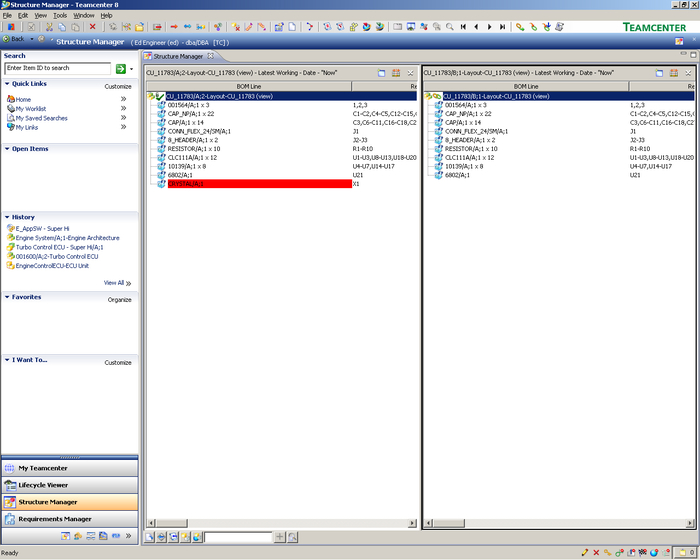The image size is (700, 560).
Task: Click the pencil icon in status bar
Action: [584, 553]
